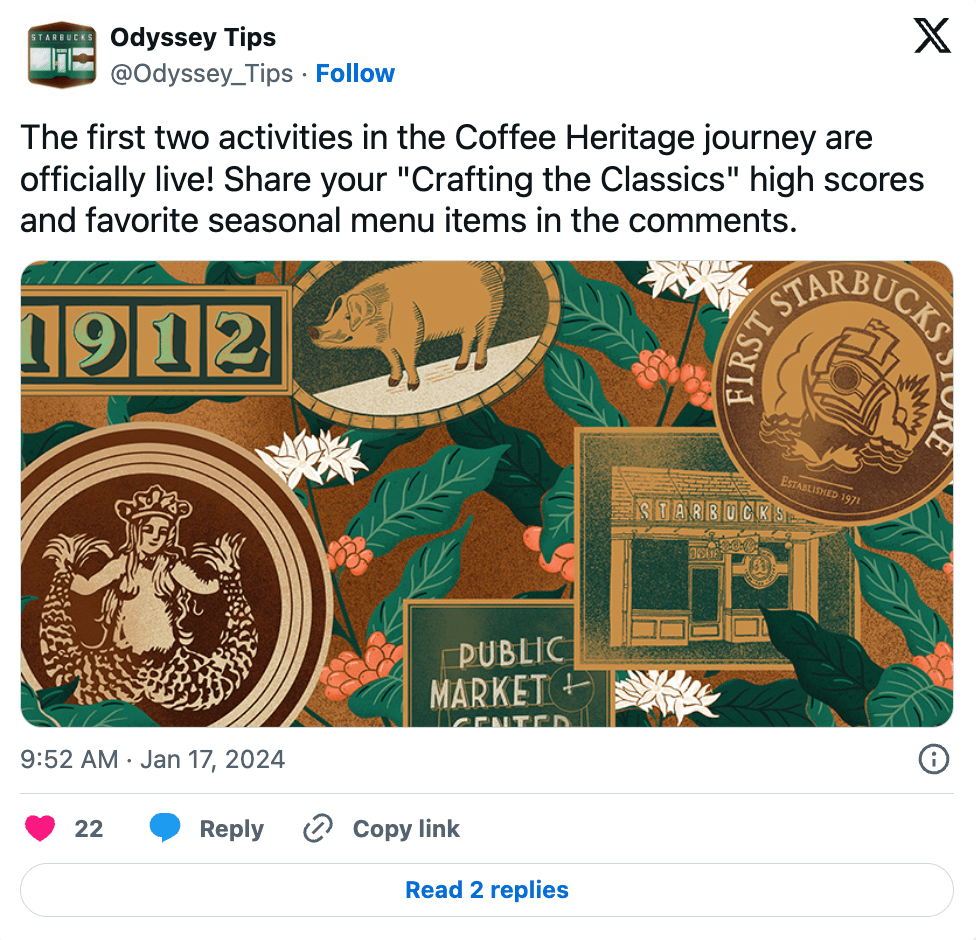Open the X logo icon

(932, 35)
